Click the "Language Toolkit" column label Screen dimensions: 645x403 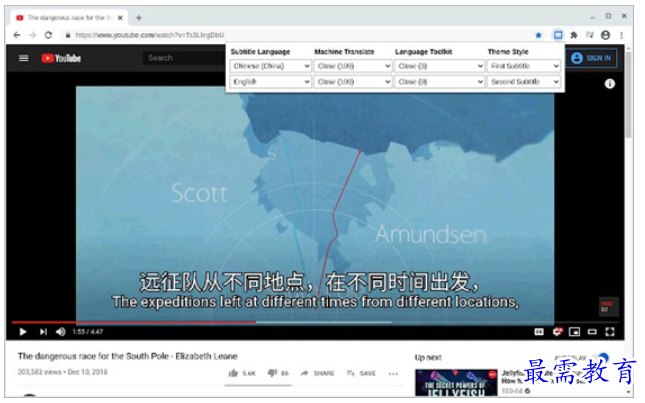(x=424, y=52)
